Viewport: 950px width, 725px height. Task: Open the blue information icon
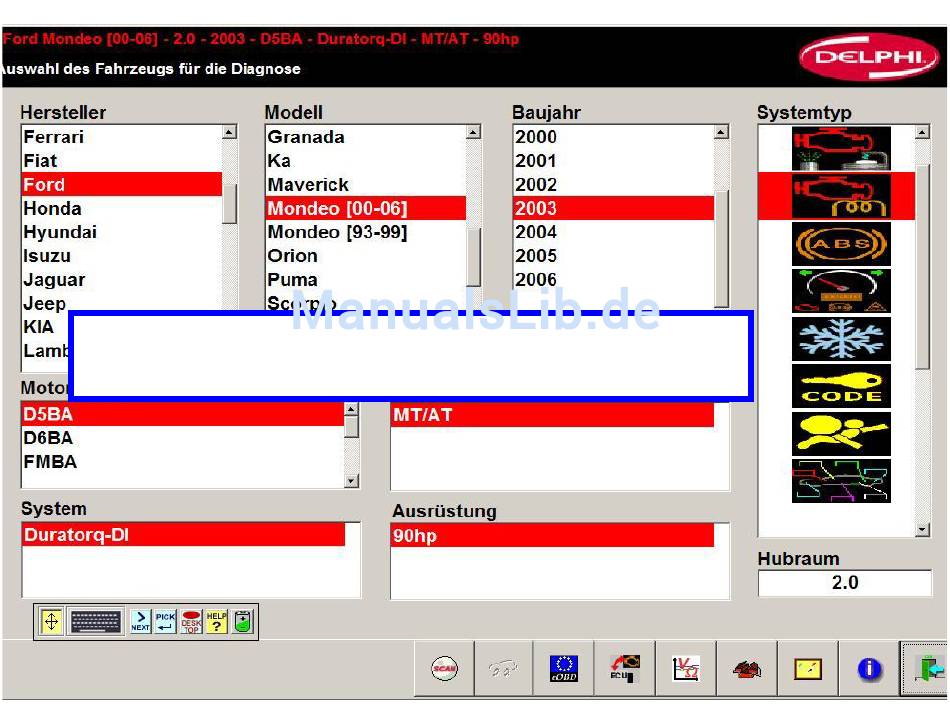pos(869,669)
